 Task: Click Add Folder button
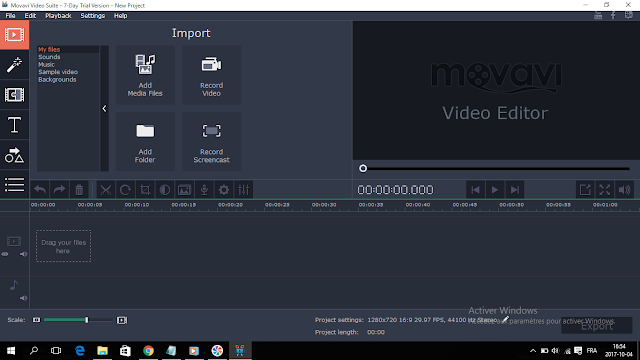pos(145,142)
